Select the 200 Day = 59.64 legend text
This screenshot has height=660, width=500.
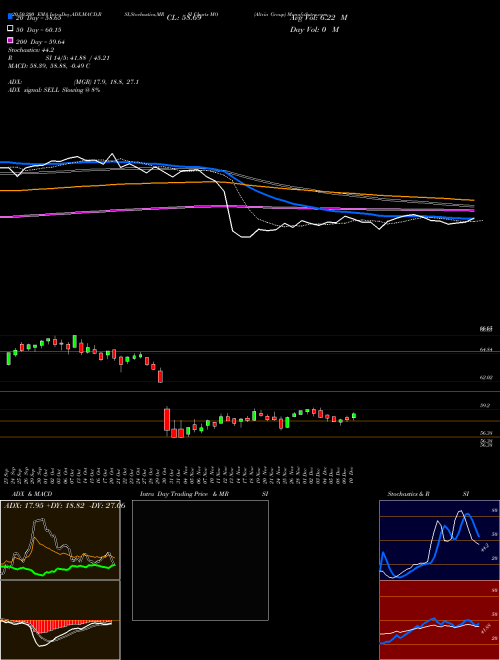40,42
